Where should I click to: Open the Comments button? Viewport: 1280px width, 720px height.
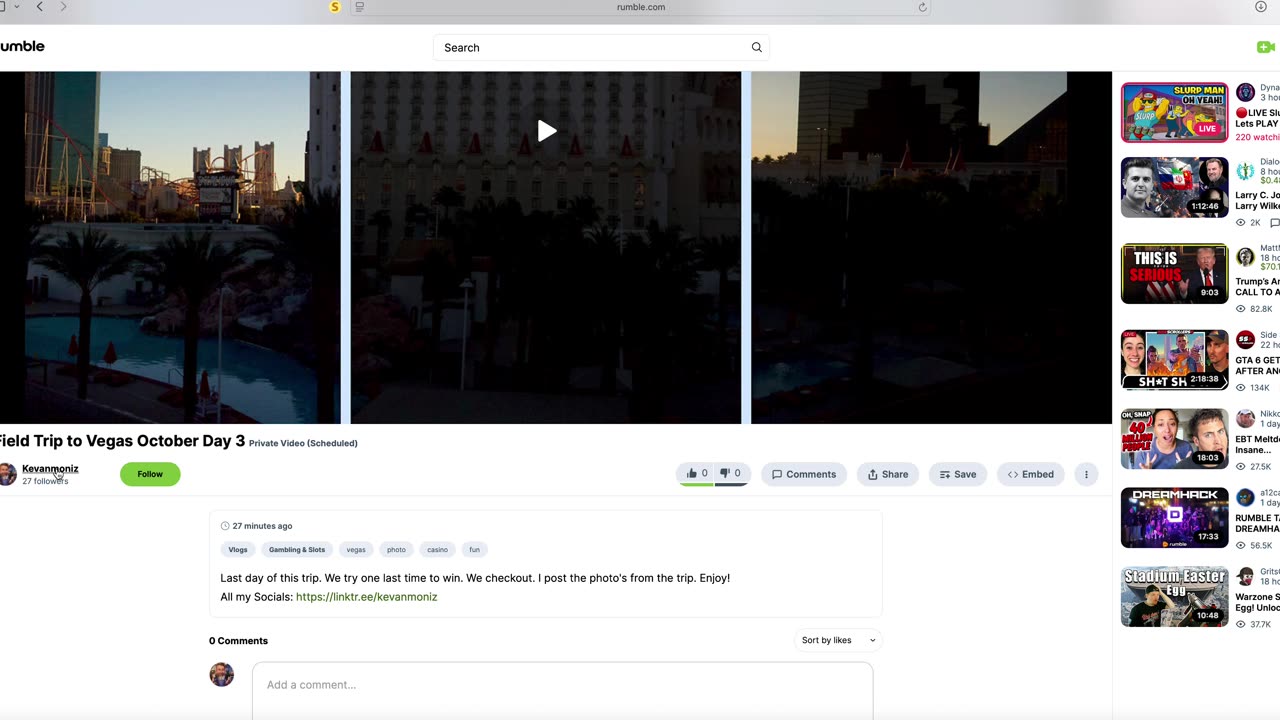804,474
